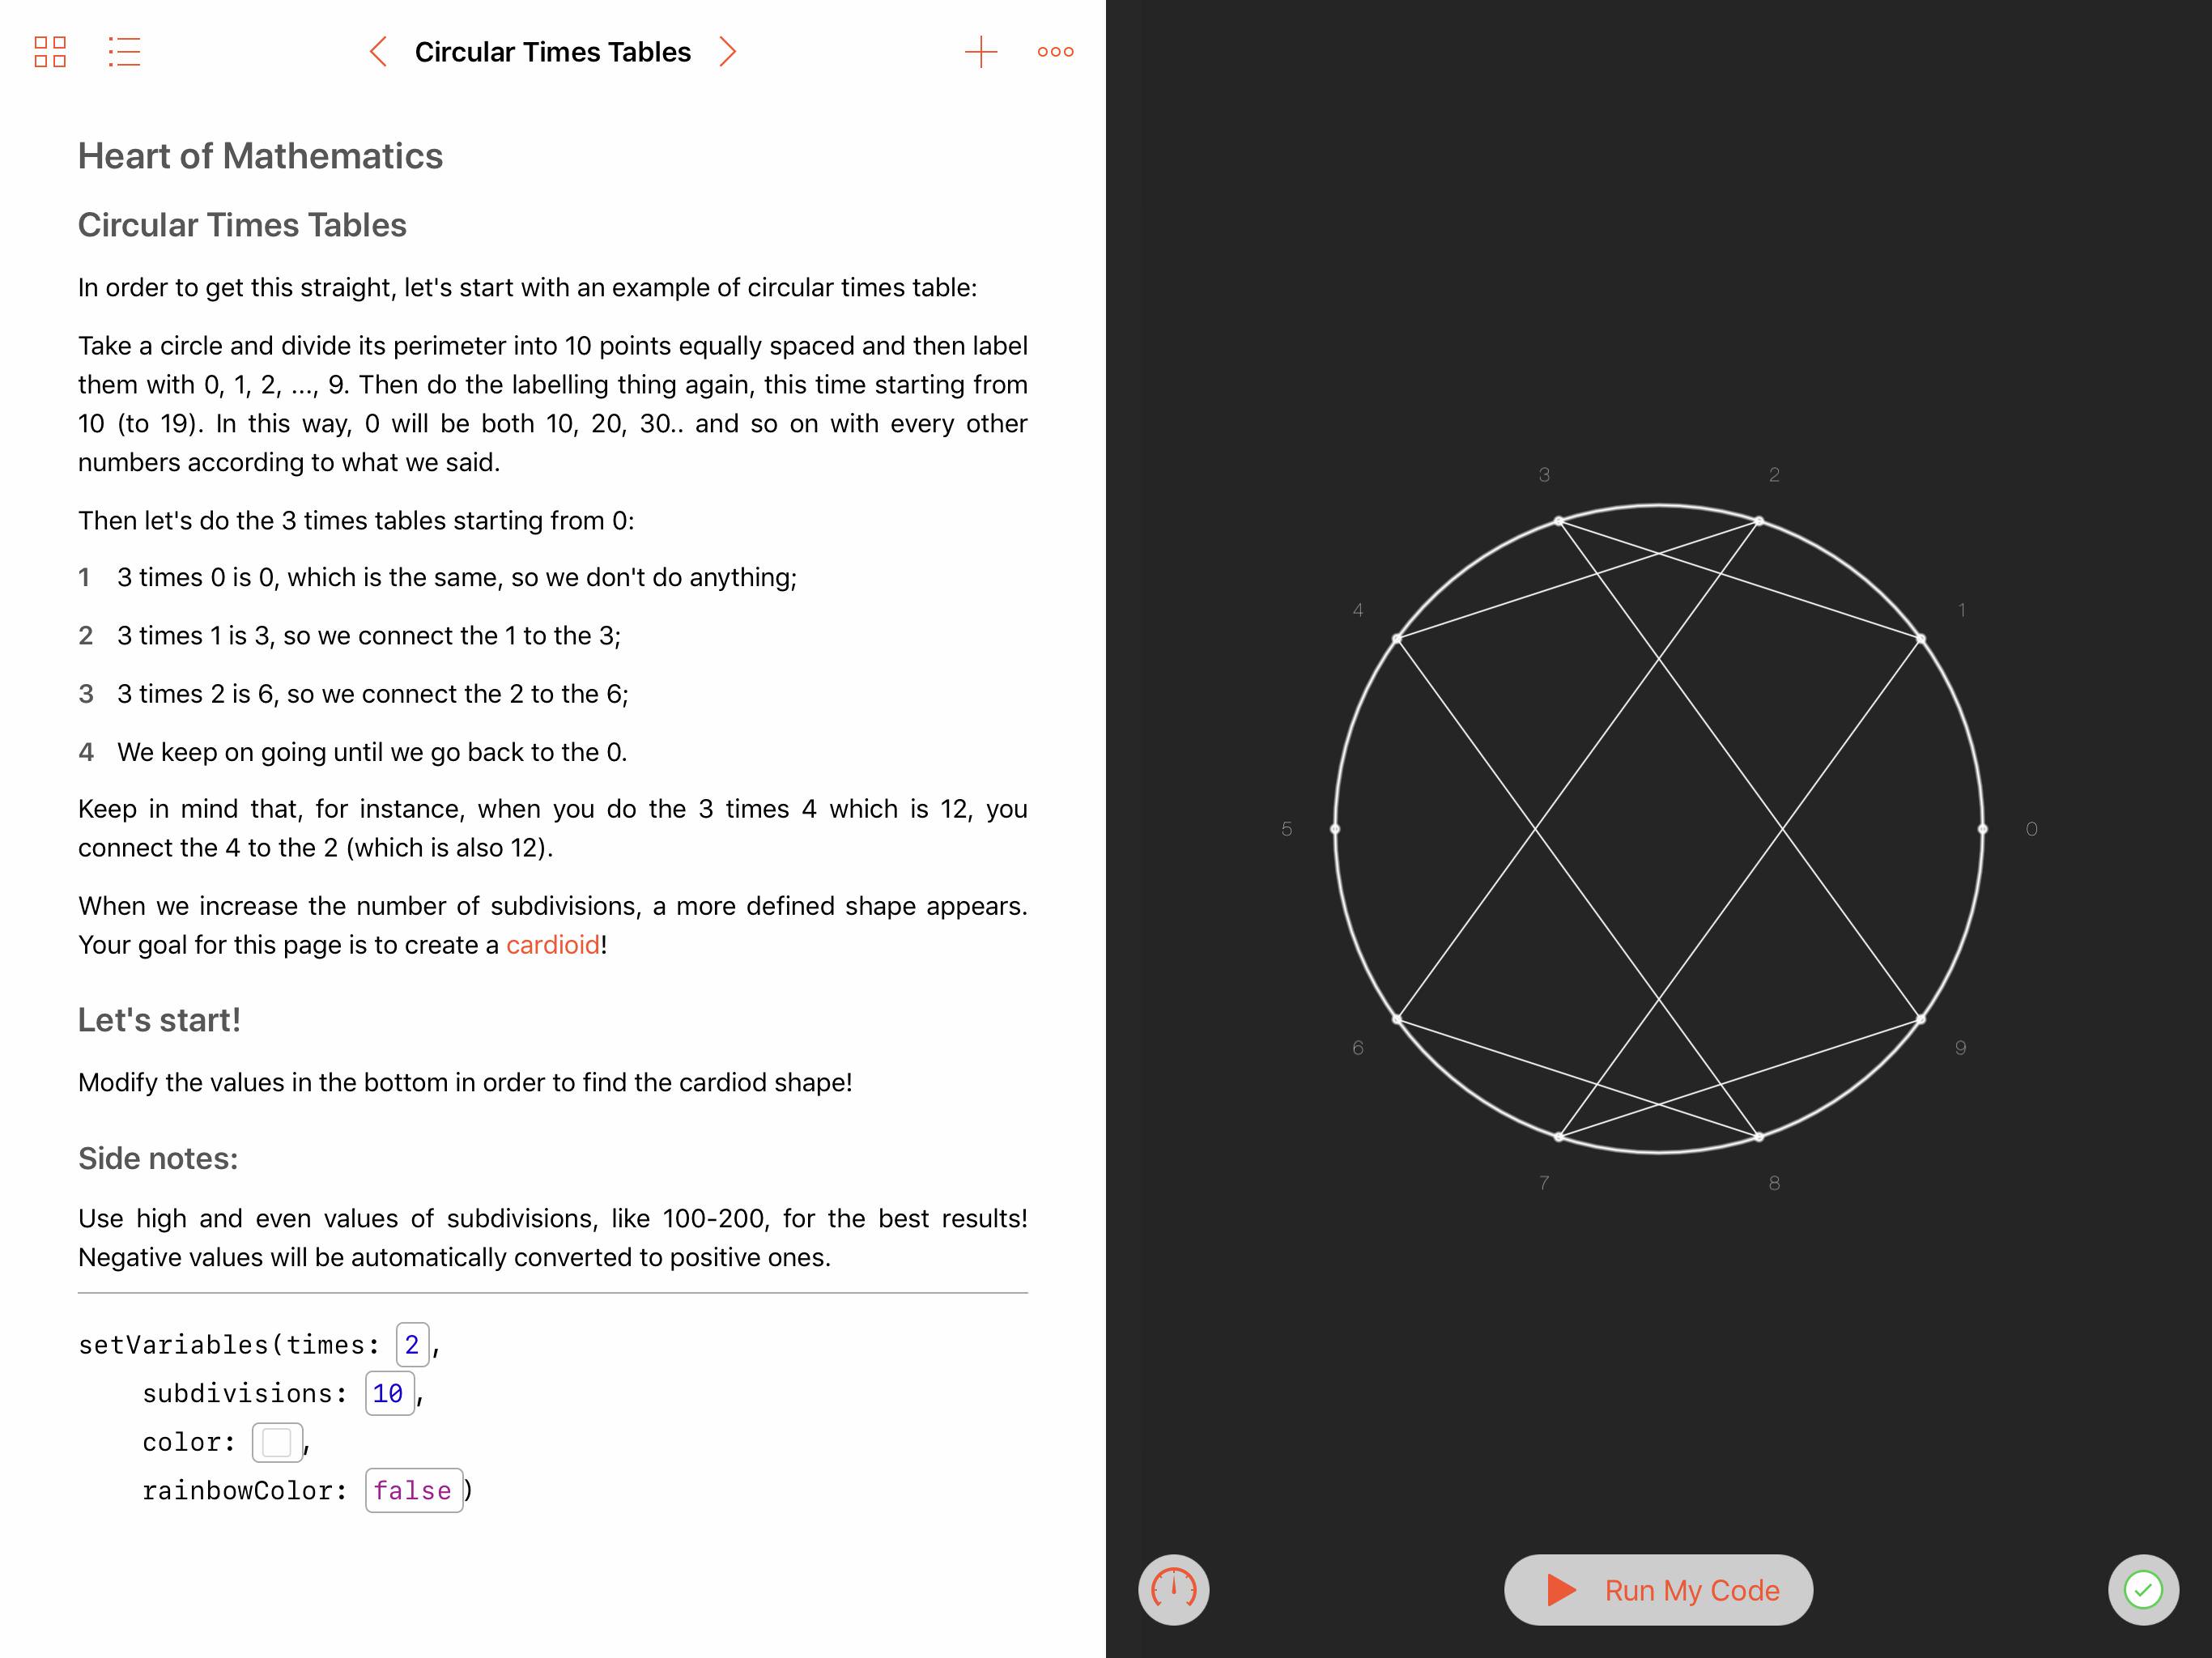Viewport: 2212px width, 1658px height.
Task: Tap the green checkmark status icon
Action: [2142, 1589]
